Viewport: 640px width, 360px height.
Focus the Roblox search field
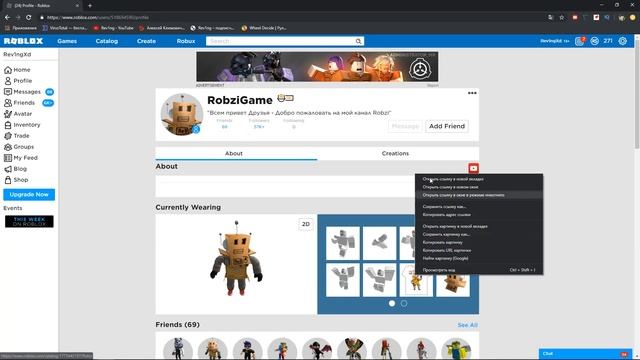[280, 41]
